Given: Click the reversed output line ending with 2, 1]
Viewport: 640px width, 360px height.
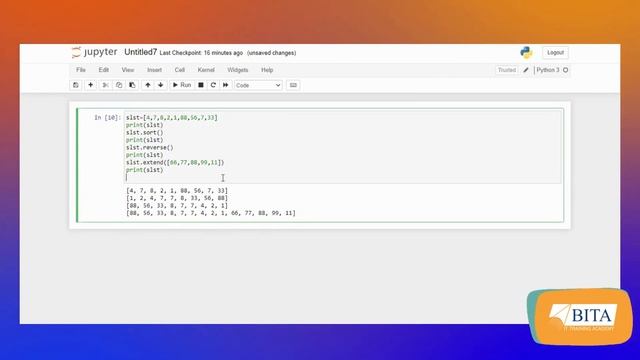Looking at the screenshot, I should click(x=177, y=206).
